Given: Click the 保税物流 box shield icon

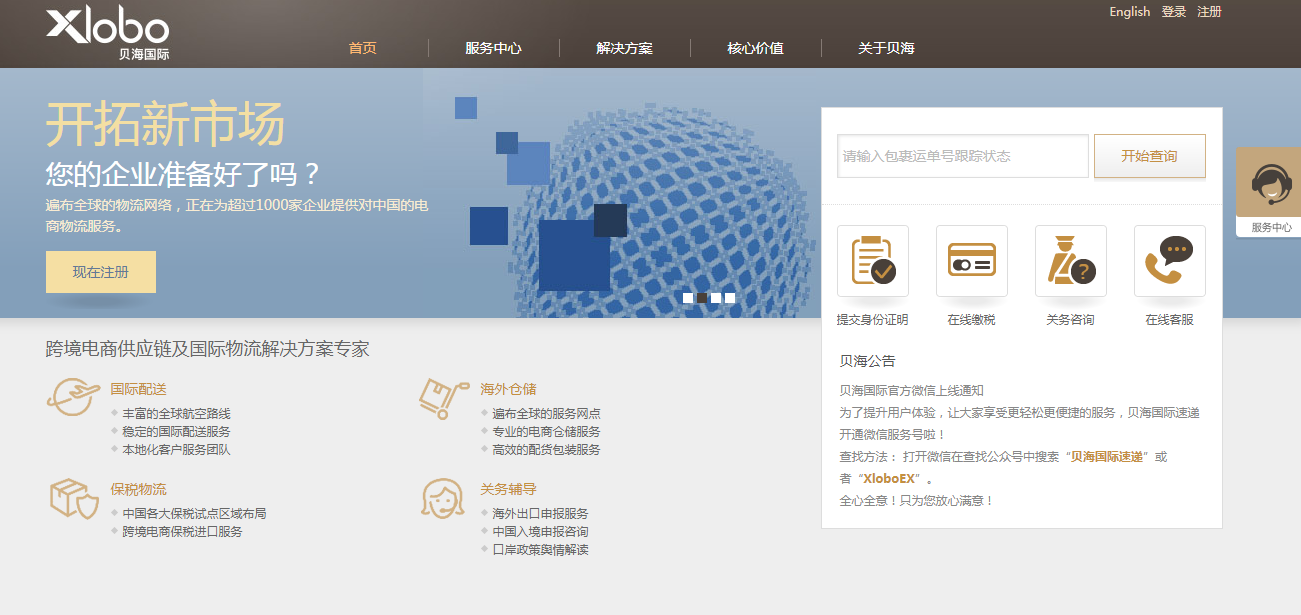Looking at the screenshot, I should 73,498.
